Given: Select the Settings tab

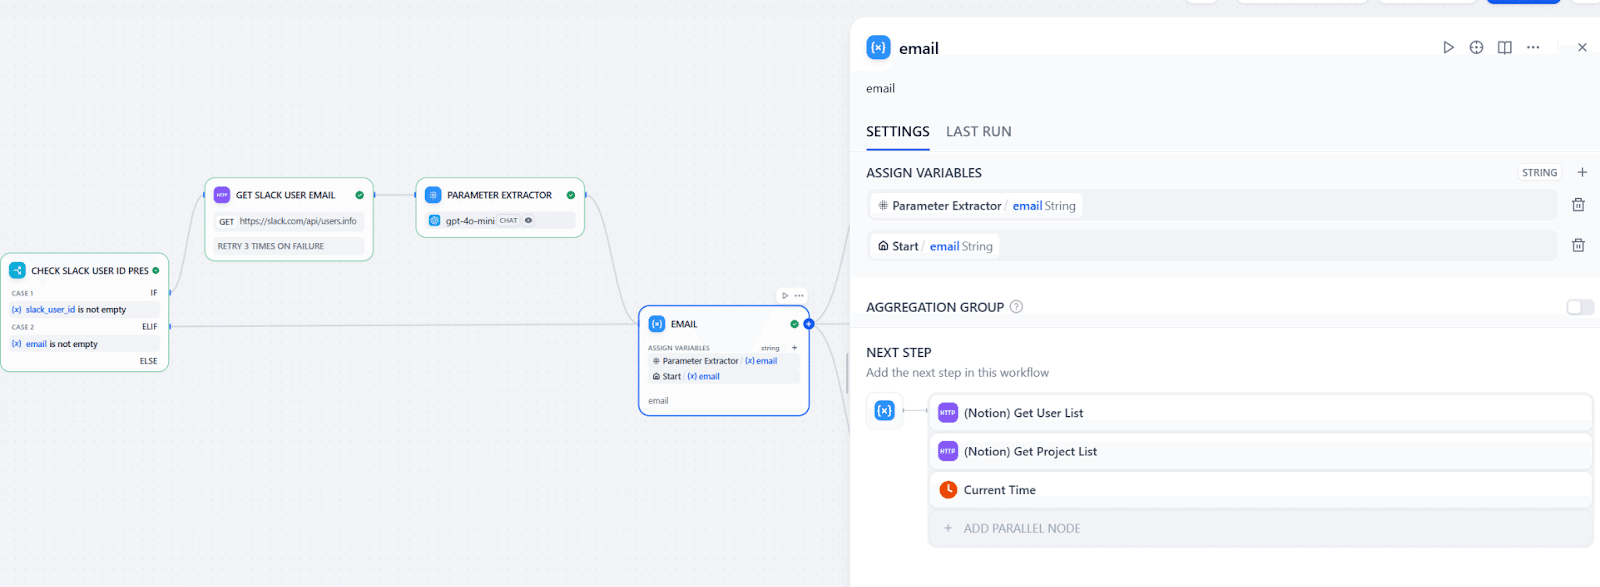Looking at the screenshot, I should point(897,132).
